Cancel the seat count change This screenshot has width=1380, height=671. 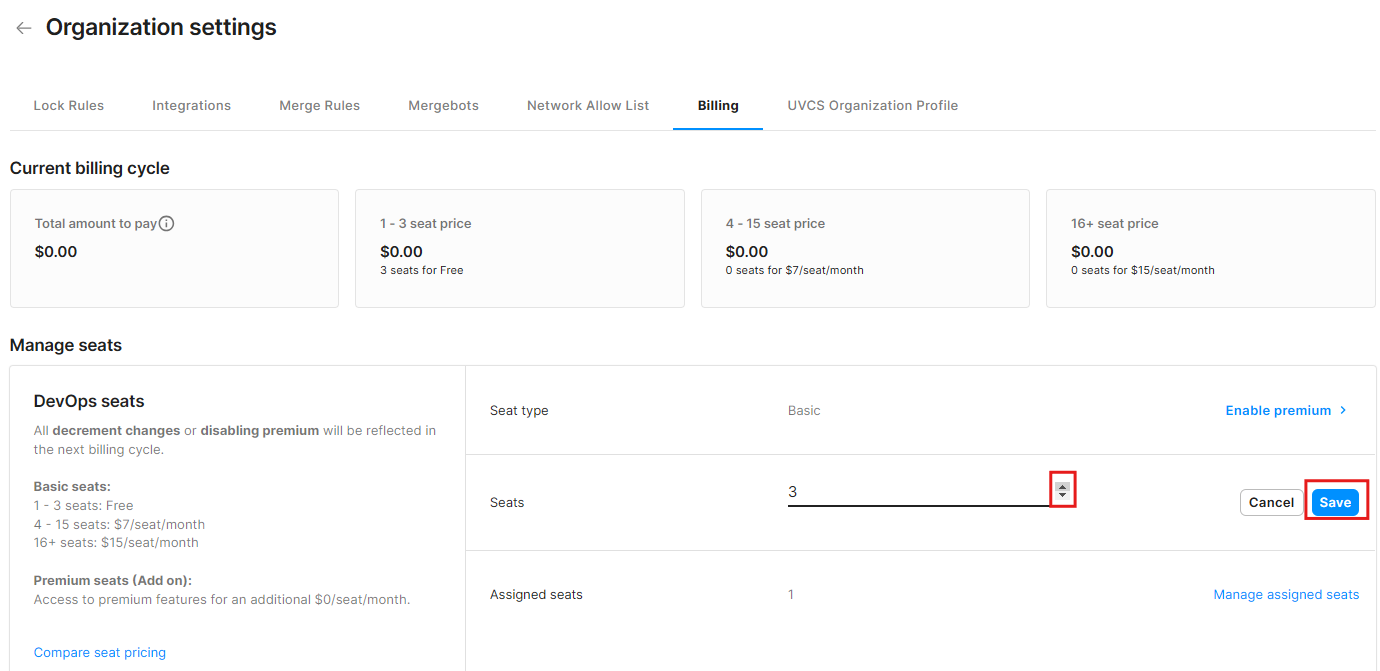point(1271,502)
